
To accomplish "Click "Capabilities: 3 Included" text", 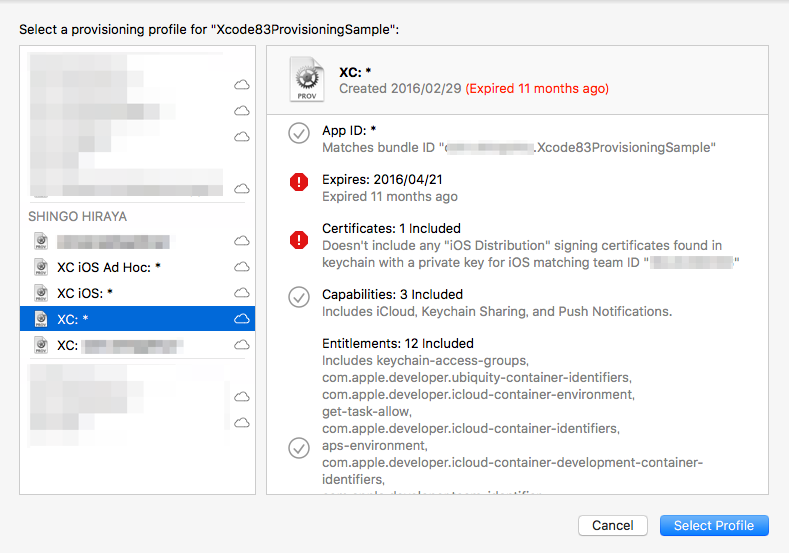I will [392, 294].
